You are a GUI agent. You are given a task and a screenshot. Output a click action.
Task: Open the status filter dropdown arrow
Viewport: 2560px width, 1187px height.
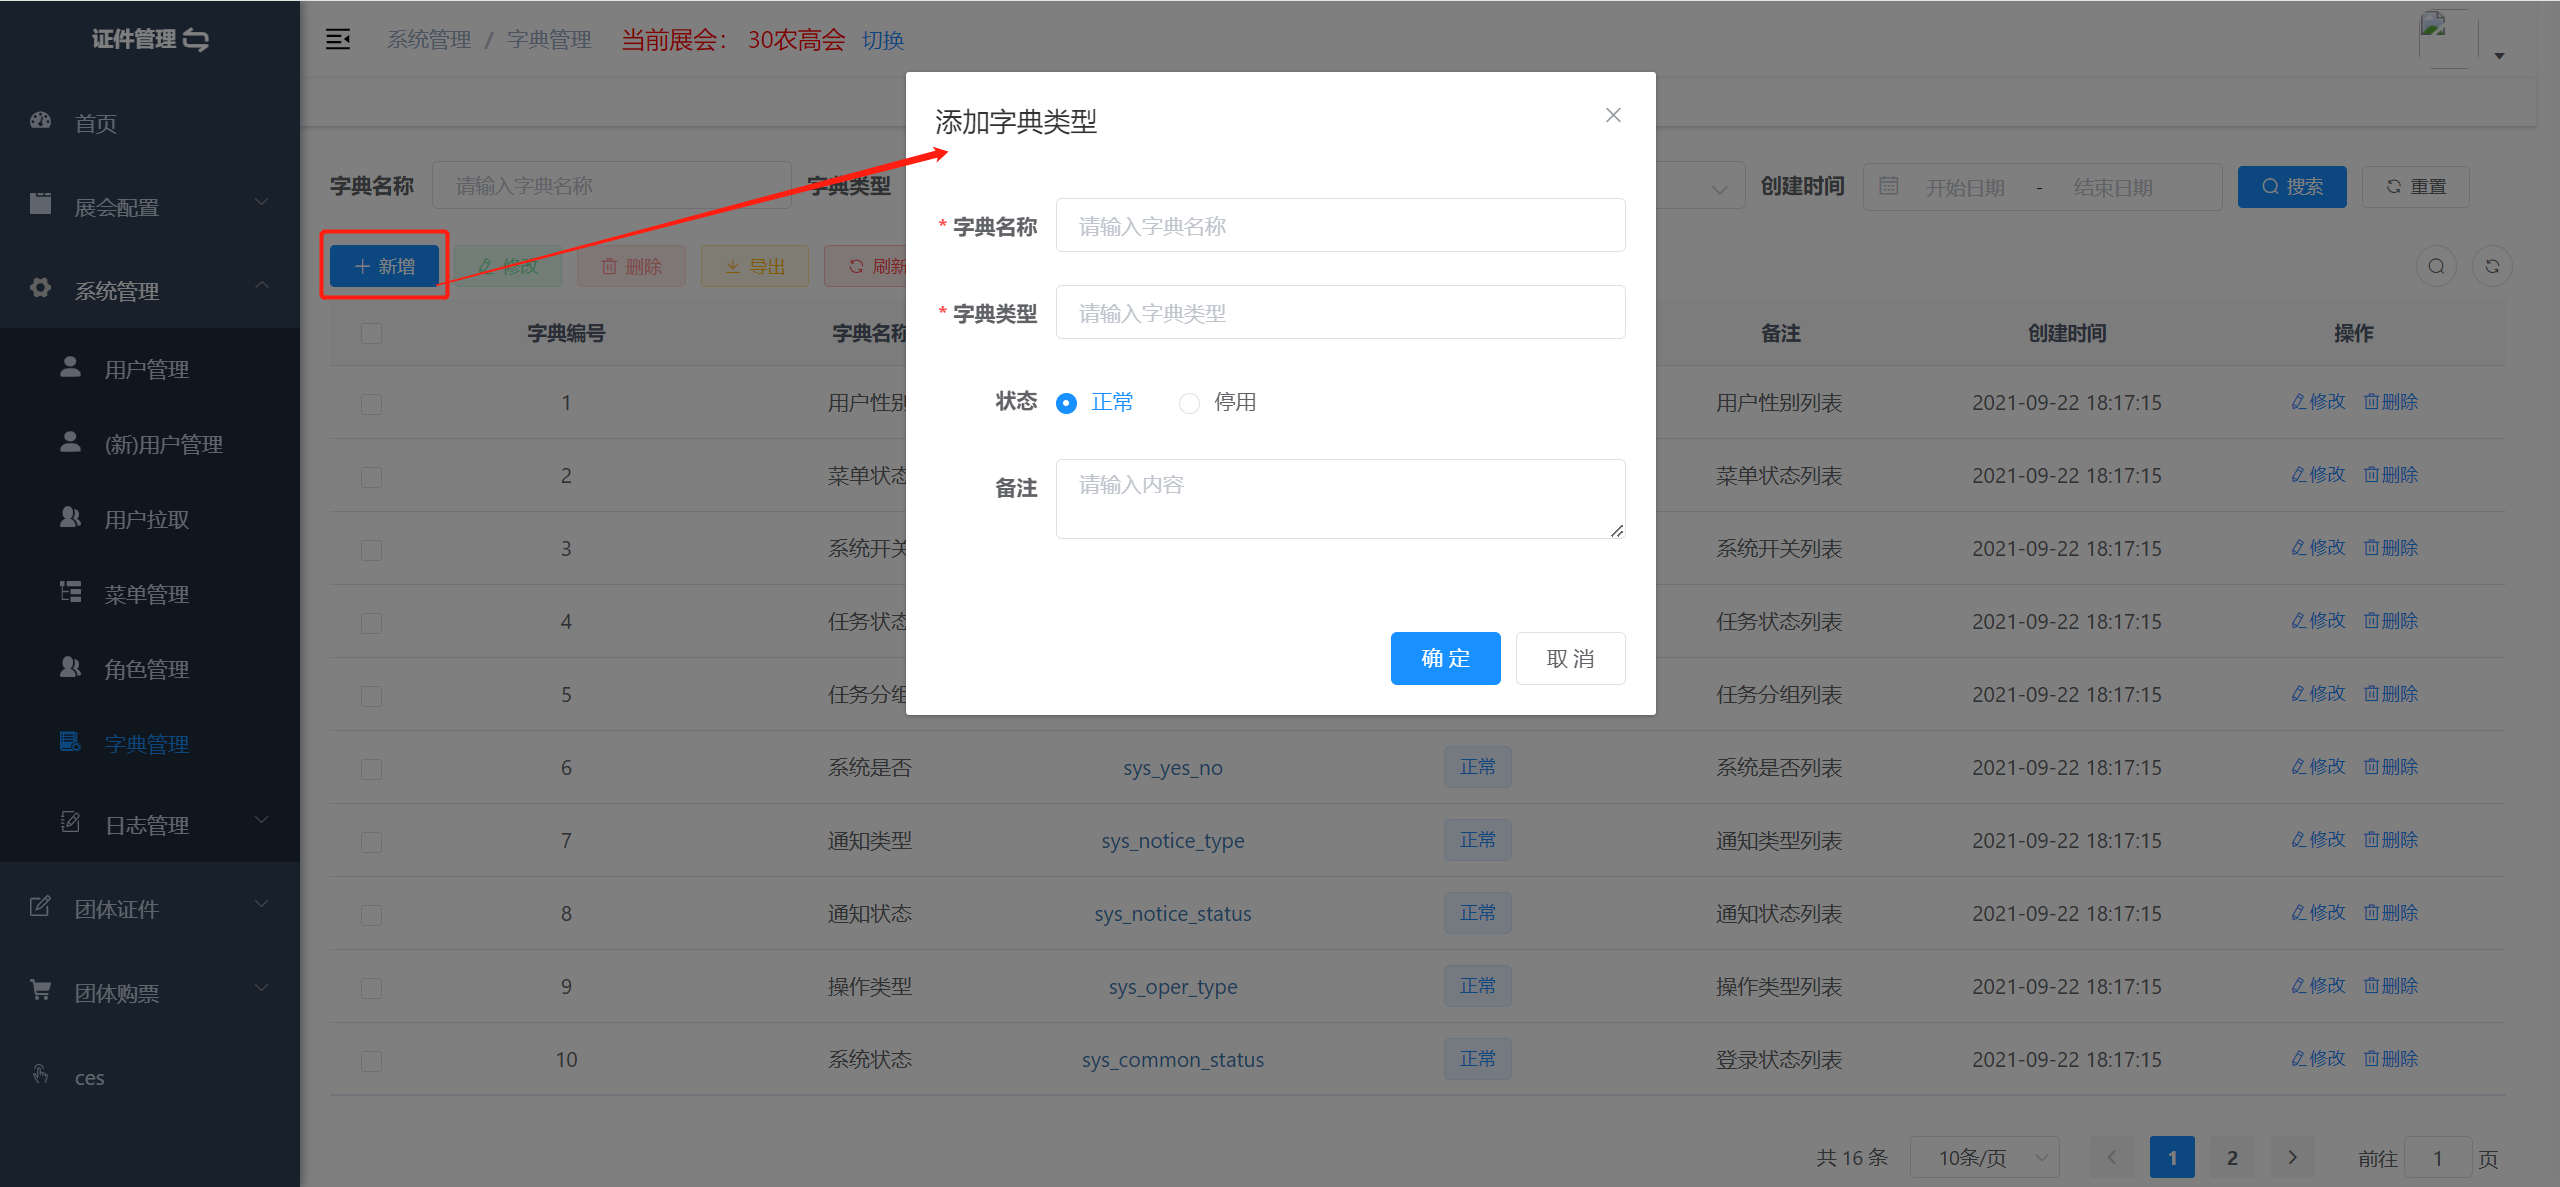click(x=1720, y=189)
